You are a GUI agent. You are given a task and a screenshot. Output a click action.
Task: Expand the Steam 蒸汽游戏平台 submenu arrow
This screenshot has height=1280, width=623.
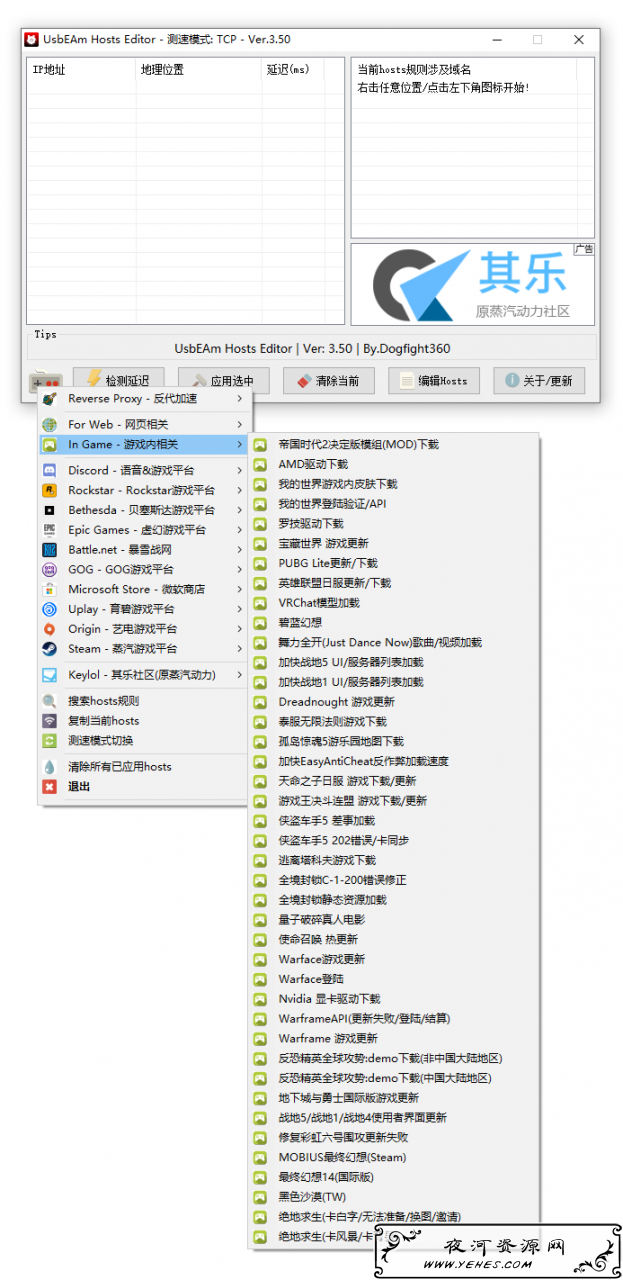click(x=240, y=649)
